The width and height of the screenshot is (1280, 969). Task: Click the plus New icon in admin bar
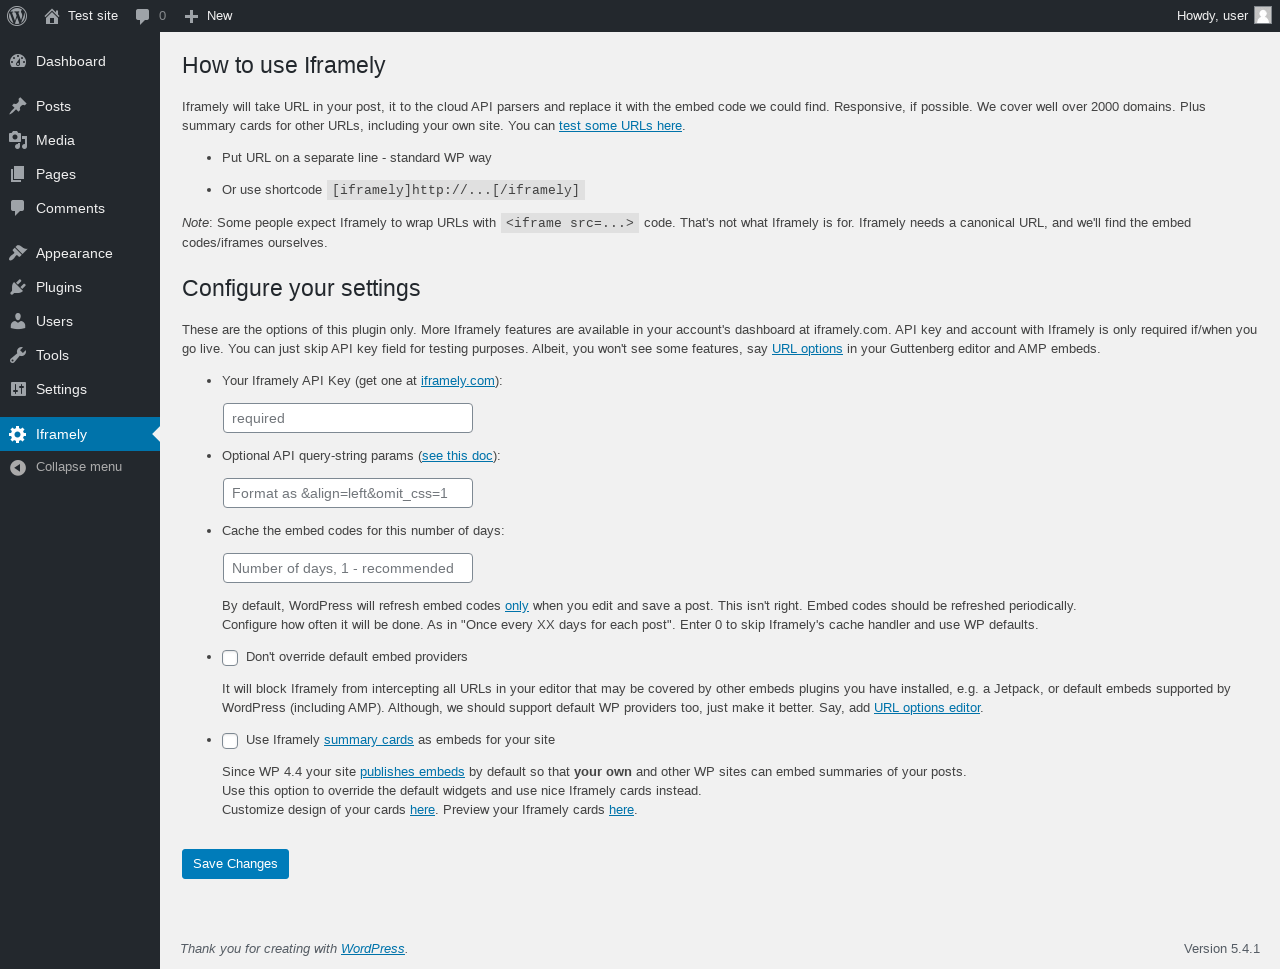click(x=192, y=16)
